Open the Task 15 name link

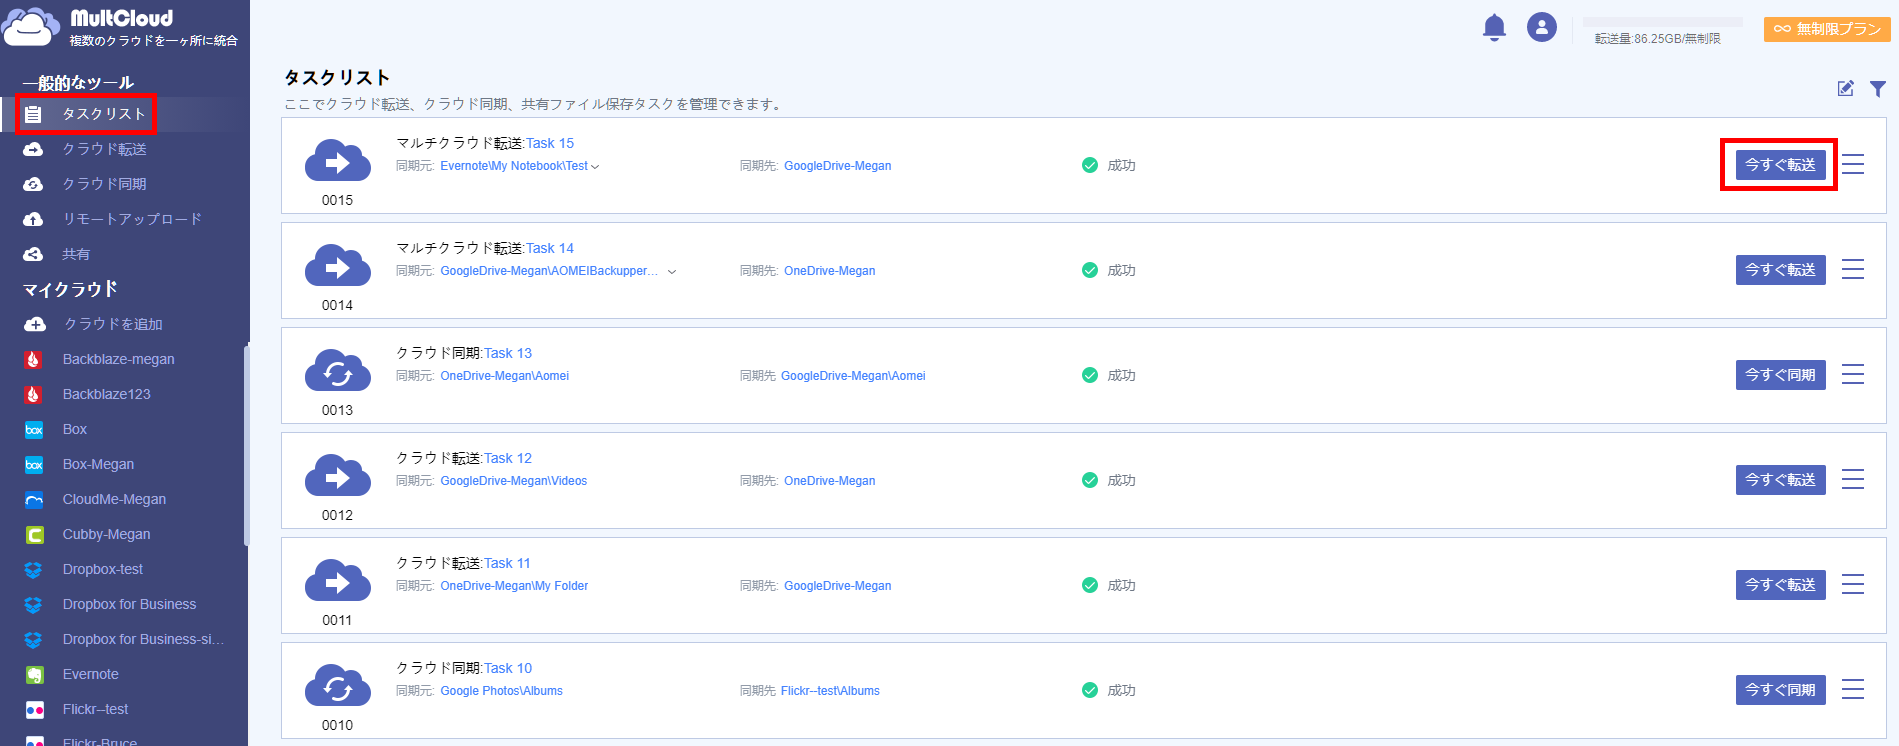click(550, 143)
